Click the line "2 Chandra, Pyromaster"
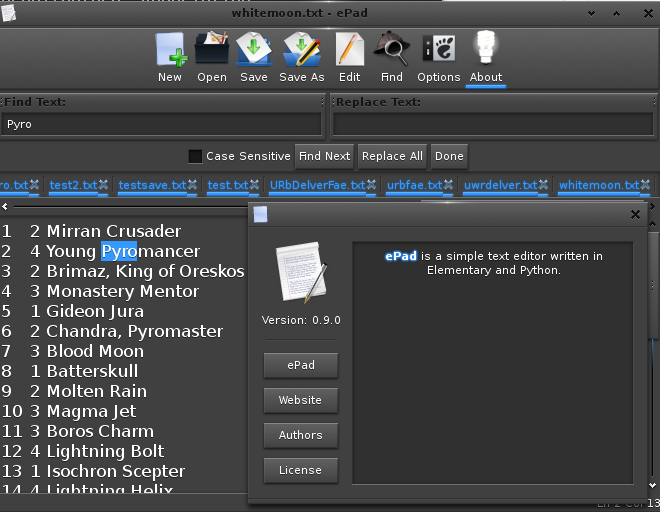 [126, 331]
